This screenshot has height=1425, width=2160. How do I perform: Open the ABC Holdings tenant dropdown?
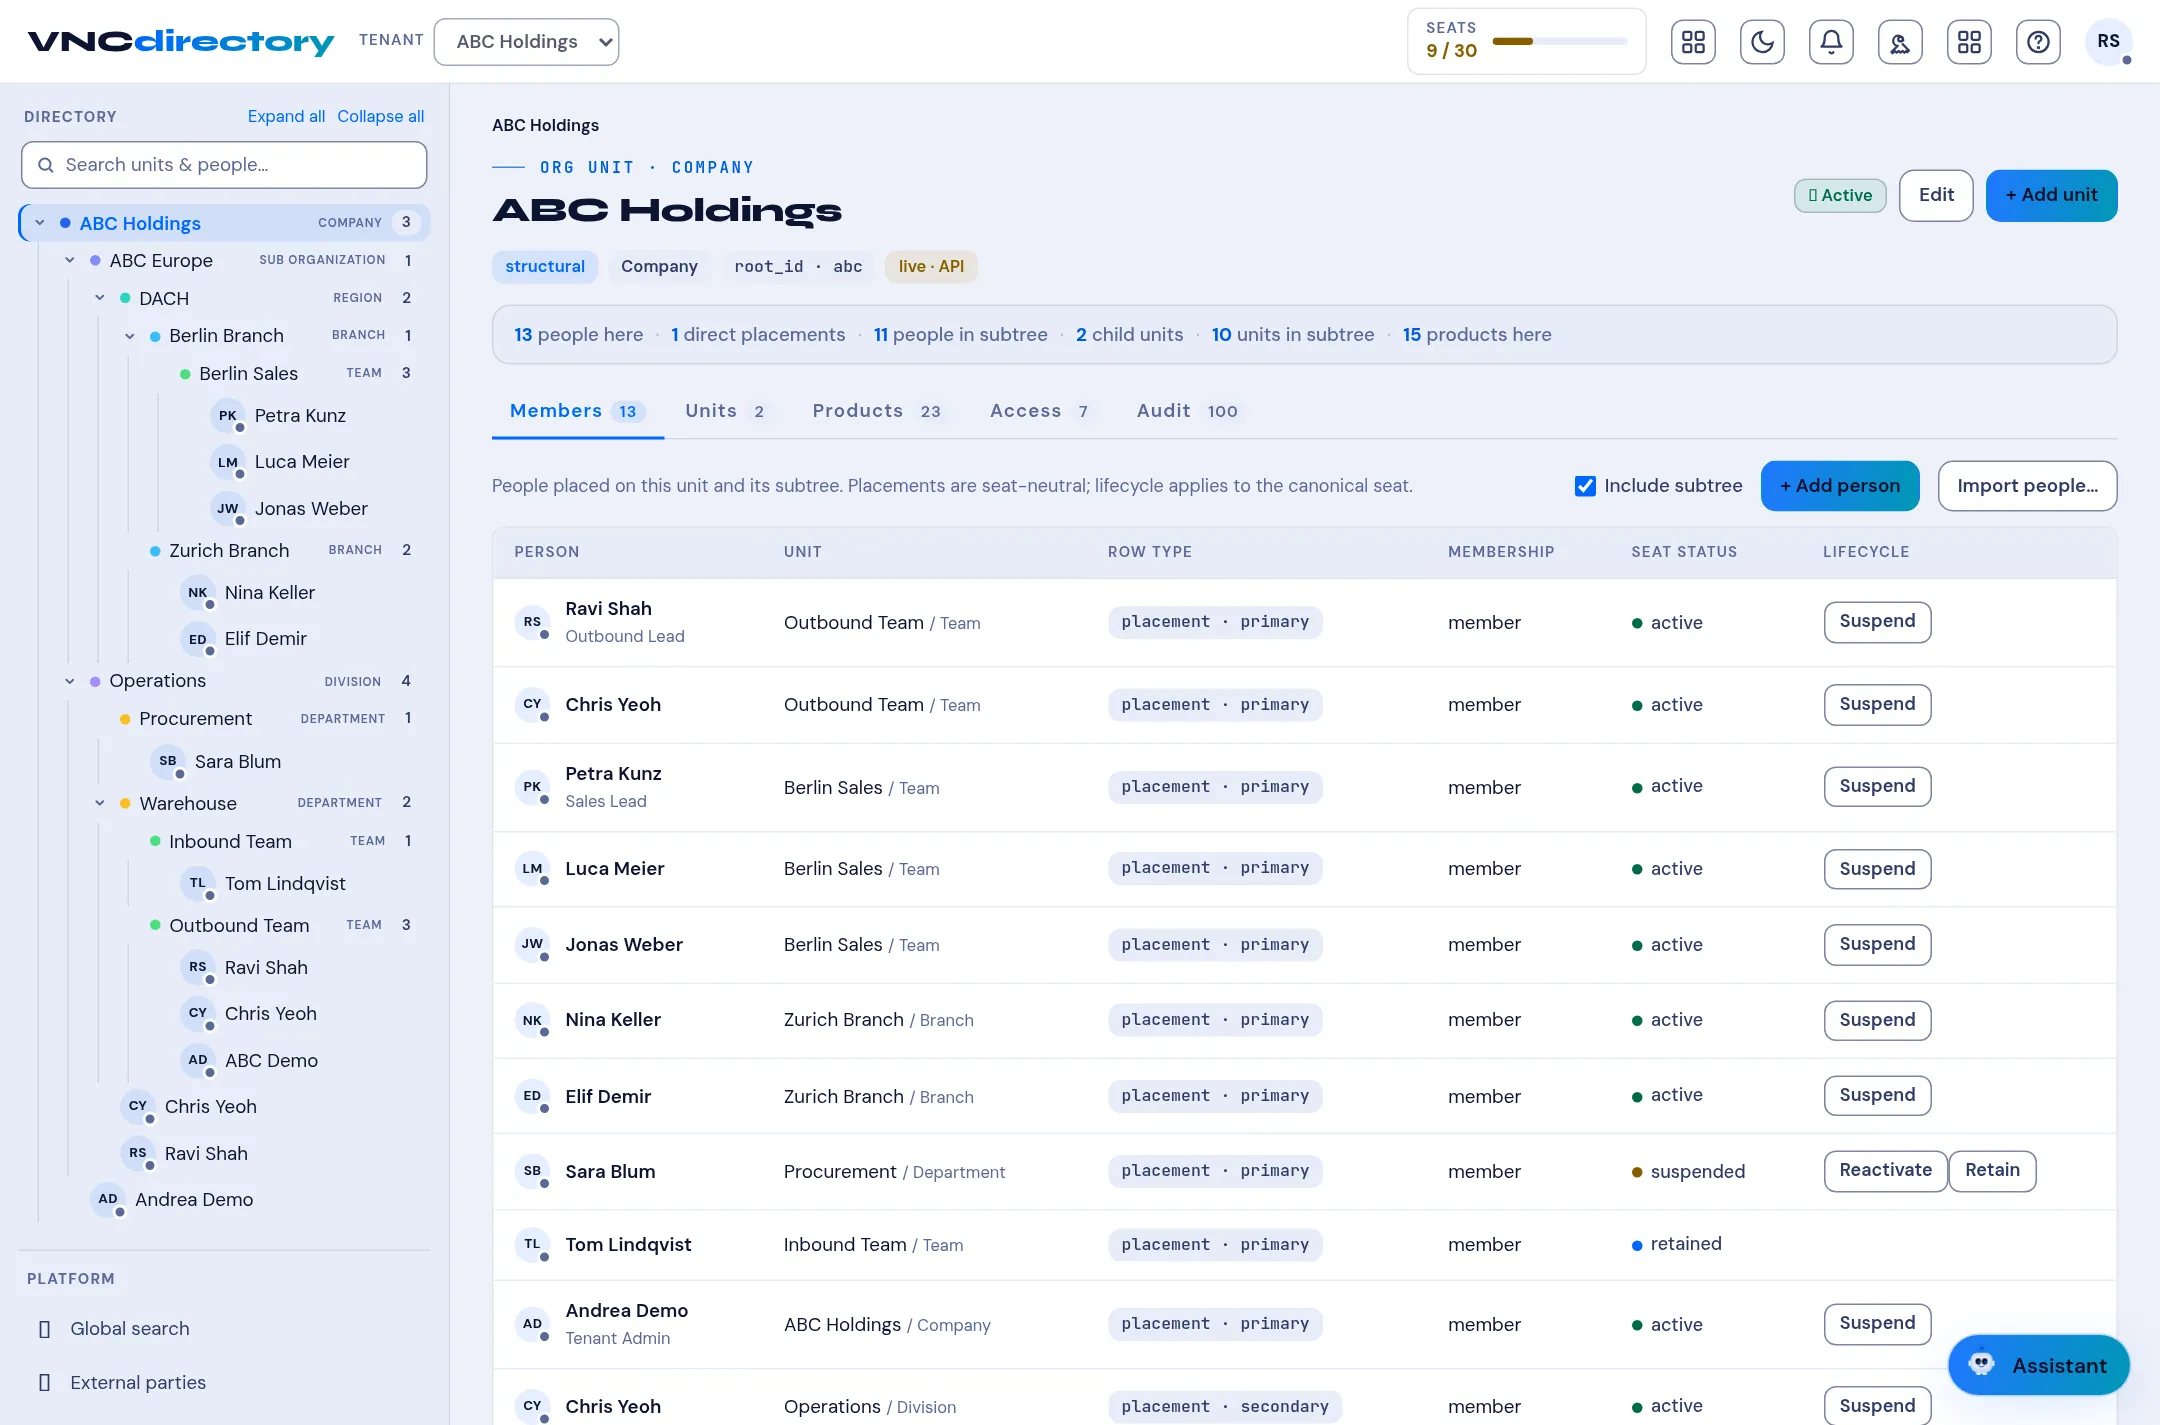point(526,42)
